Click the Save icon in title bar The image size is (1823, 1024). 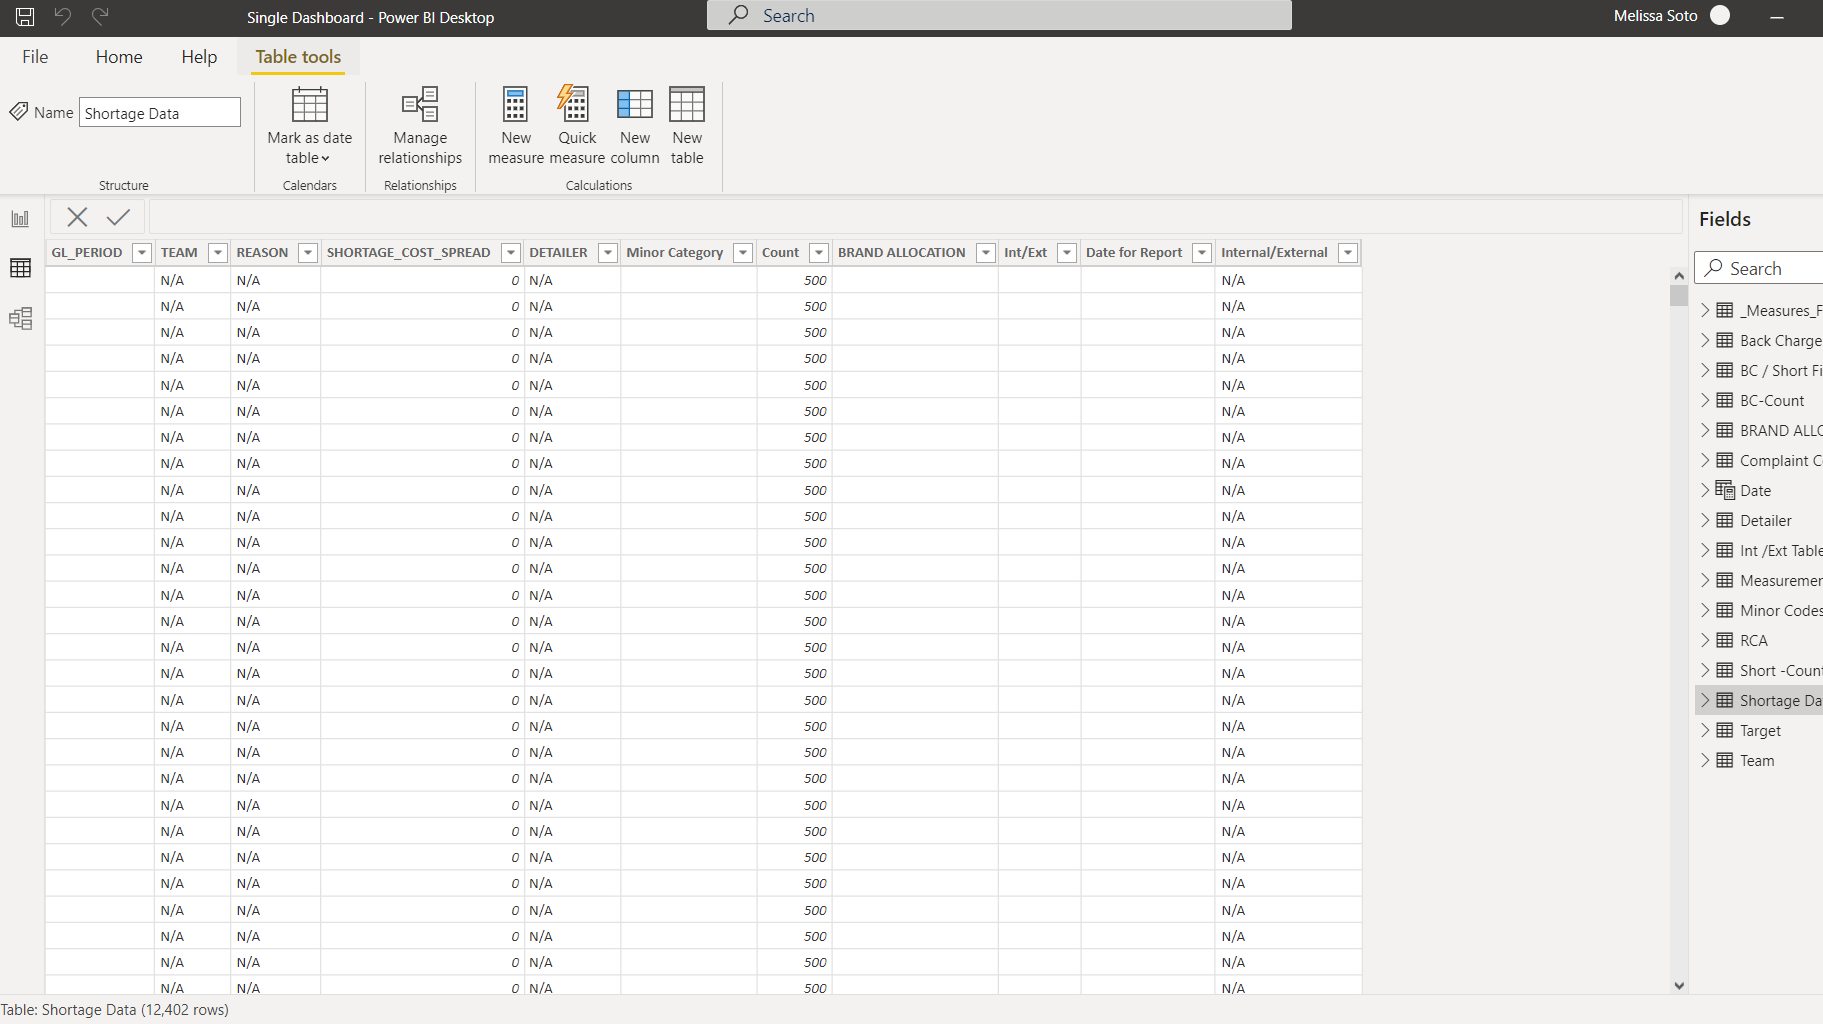25,16
